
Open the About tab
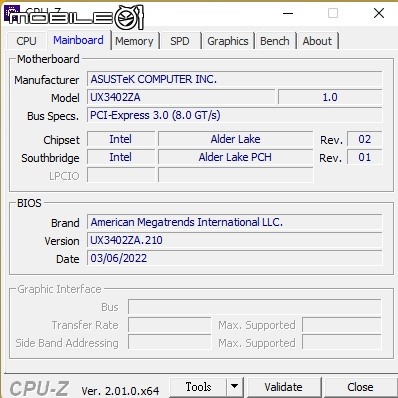(x=317, y=41)
